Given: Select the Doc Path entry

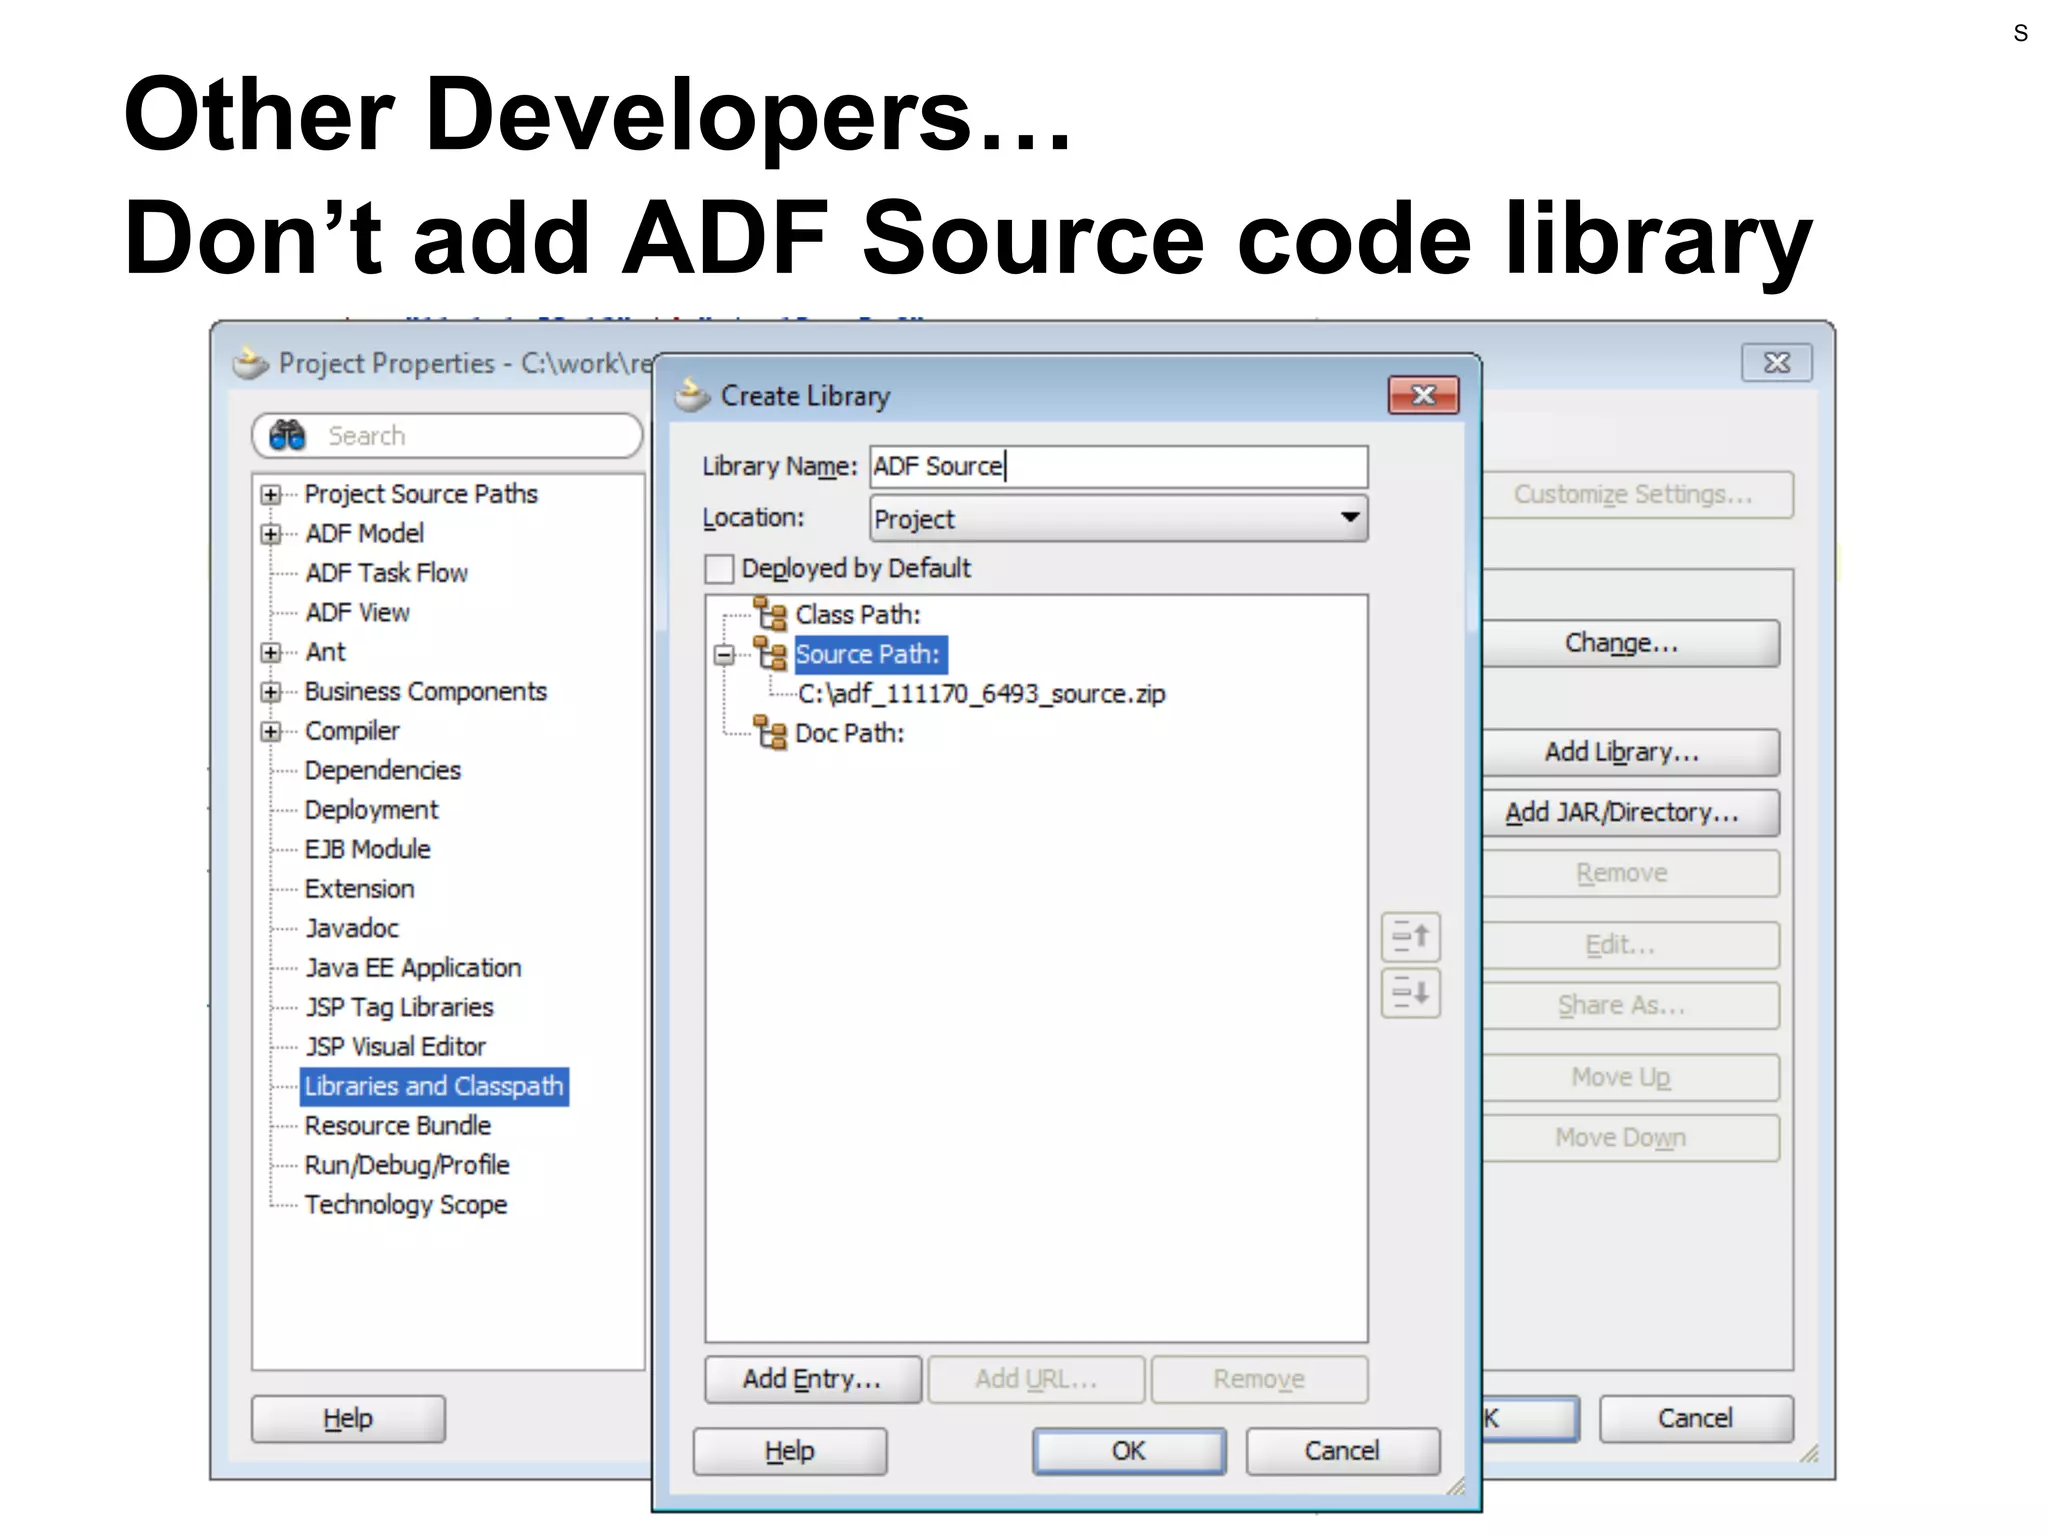Looking at the screenshot, I should click(x=850, y=733).
